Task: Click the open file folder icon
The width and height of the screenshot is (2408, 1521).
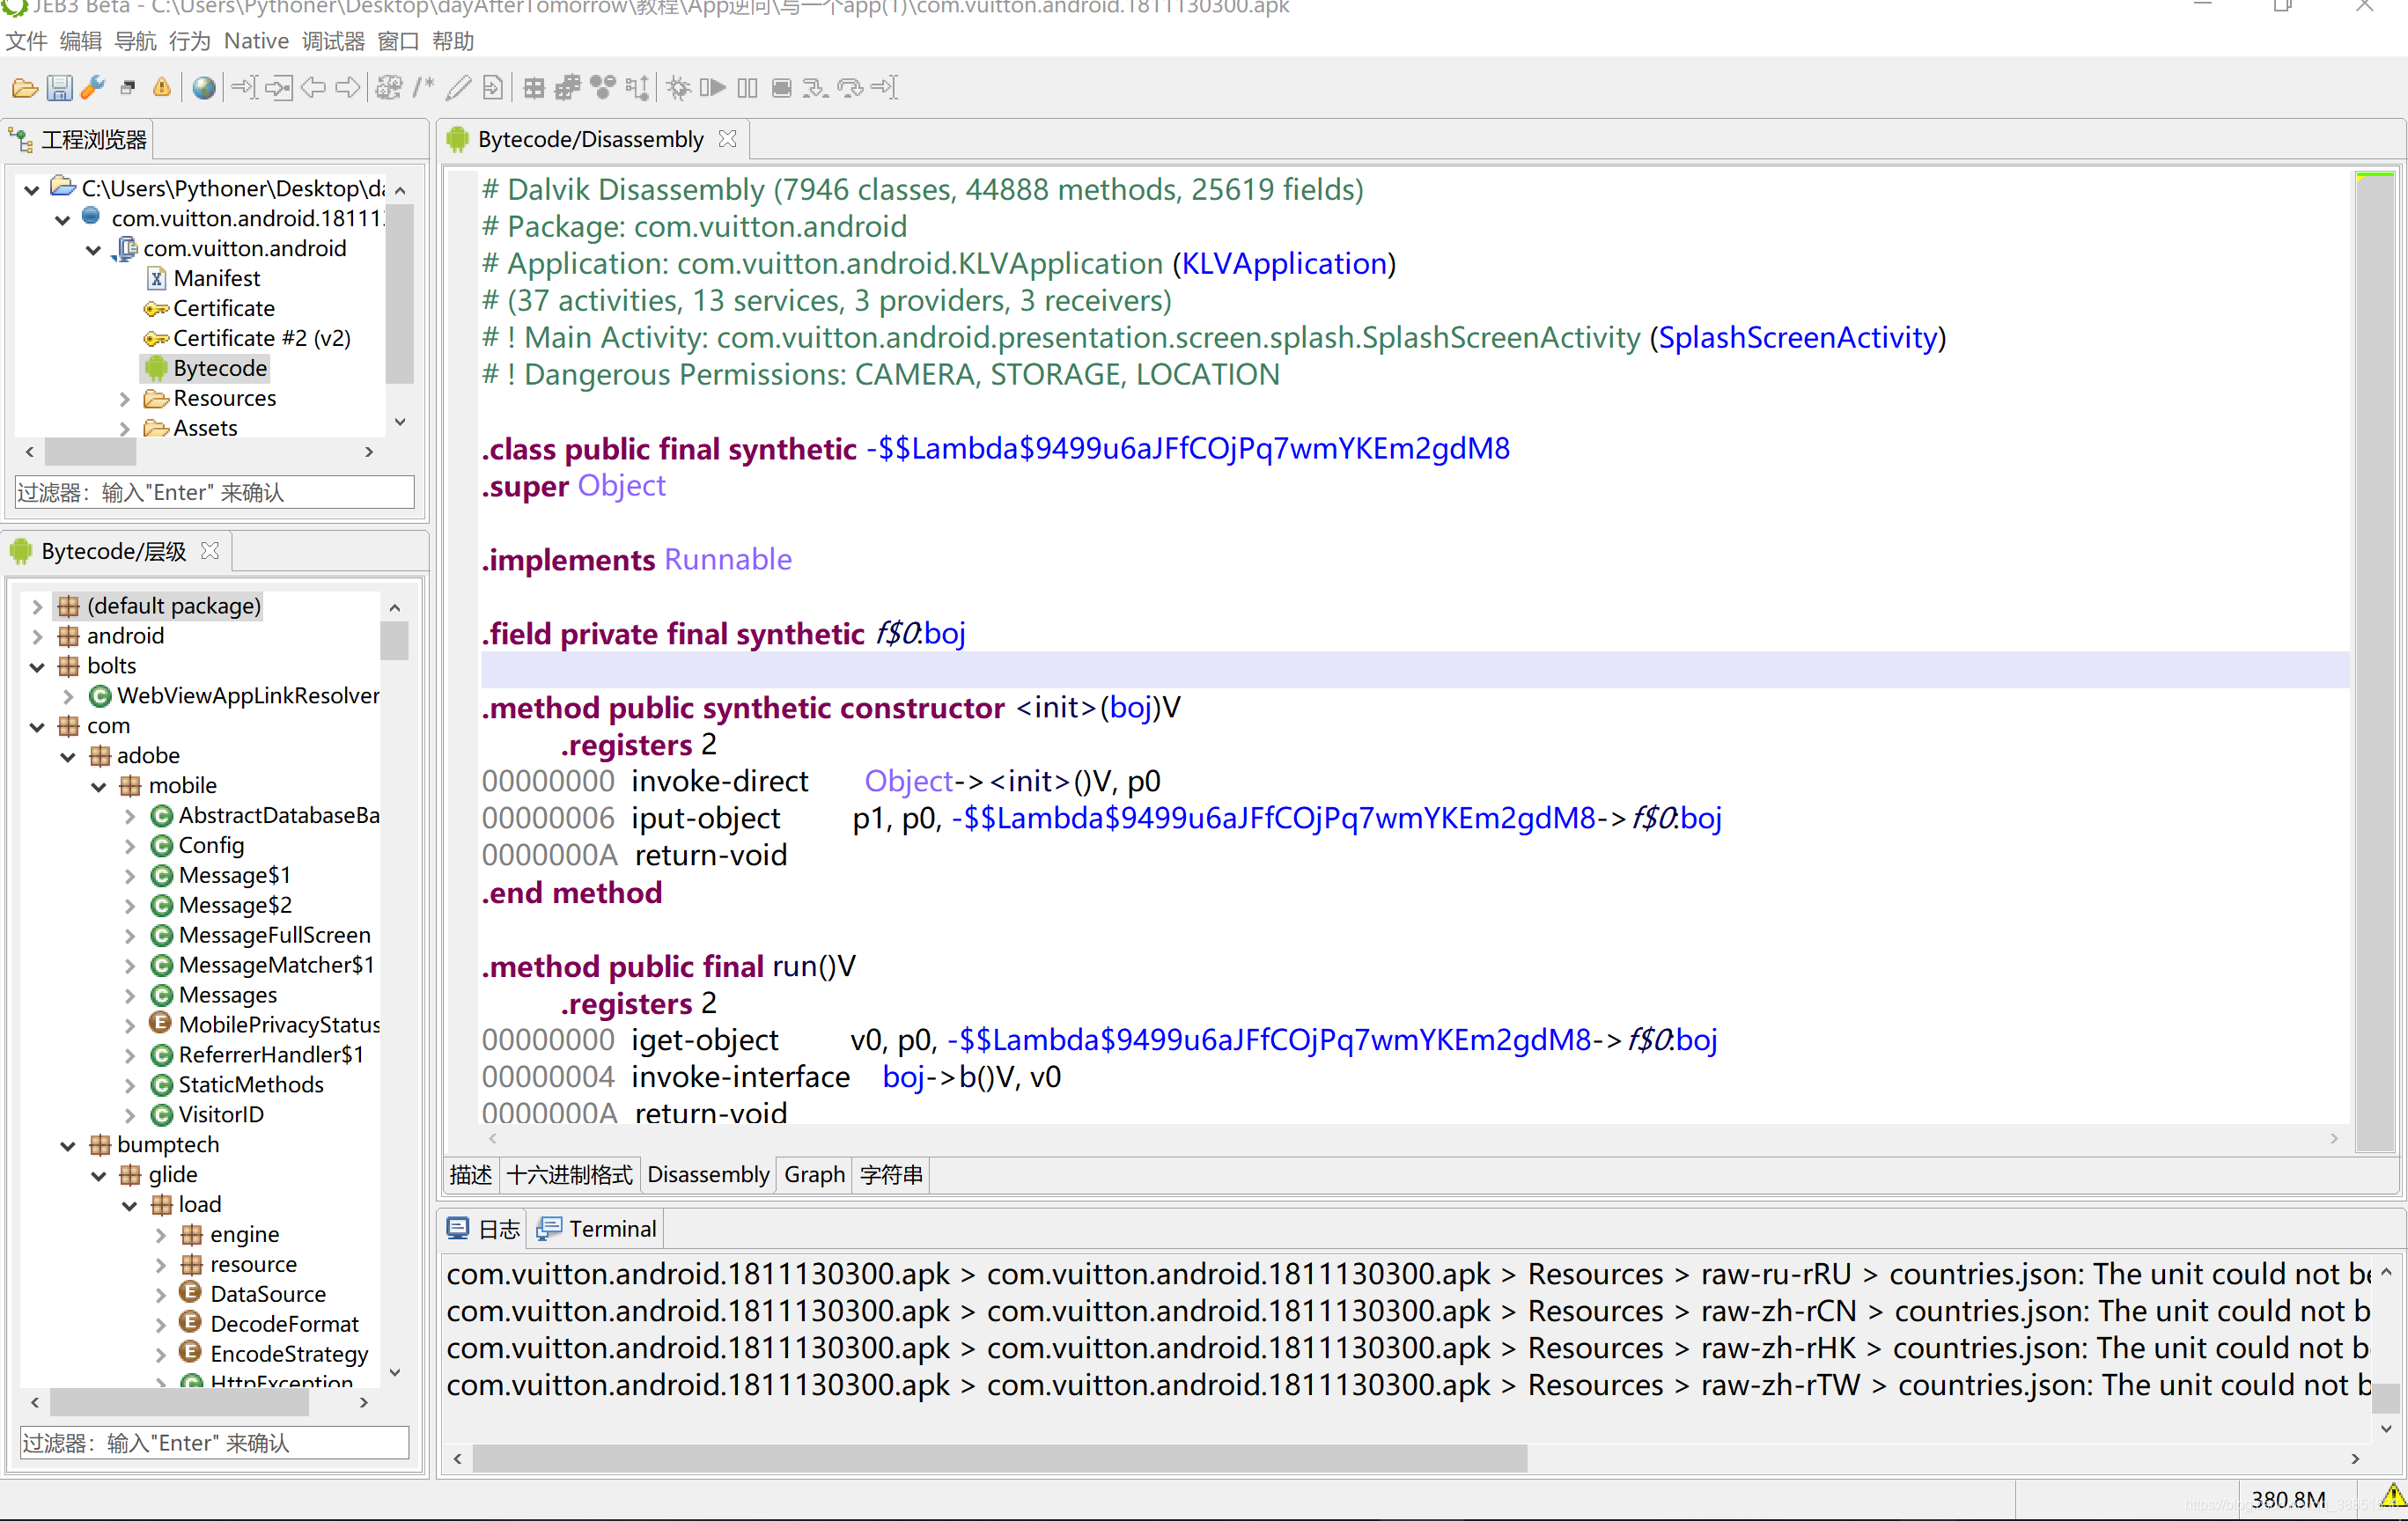Action: 25,88
